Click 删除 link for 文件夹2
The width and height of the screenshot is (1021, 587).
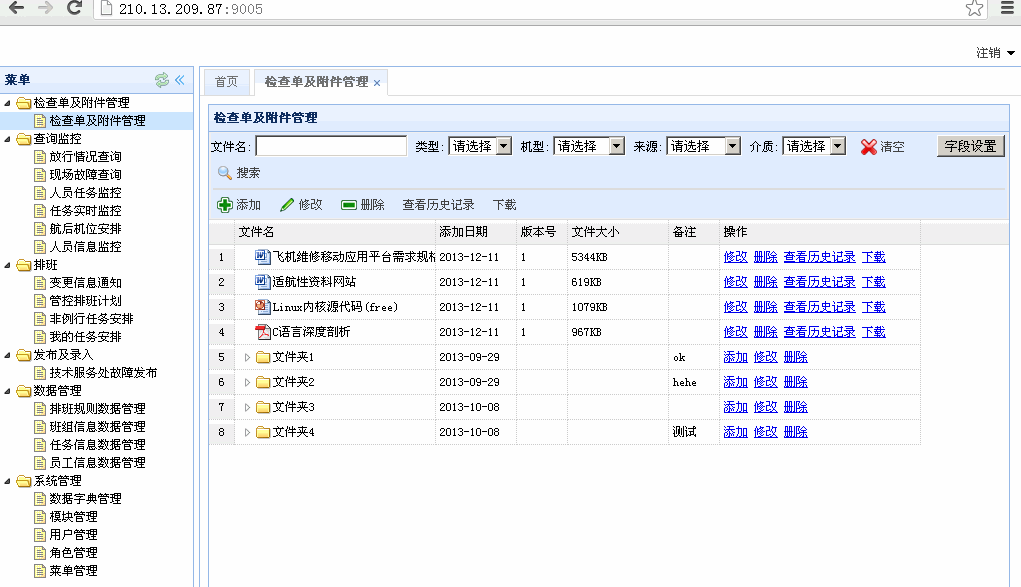[x=795, y=382]
